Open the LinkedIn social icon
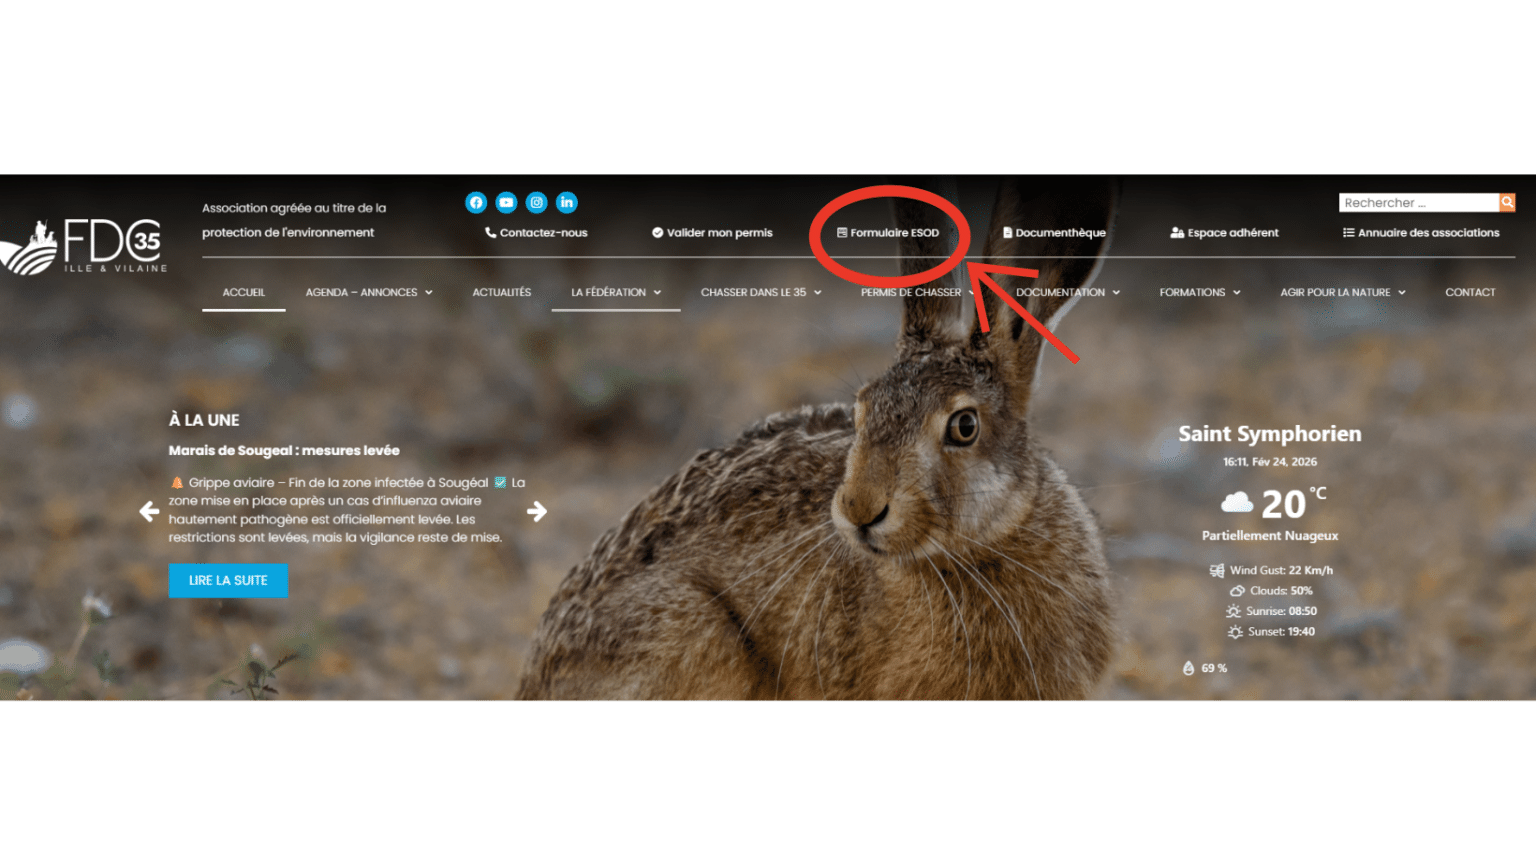Viewport: 1536px width, 865px height. (x=567, y=203)
